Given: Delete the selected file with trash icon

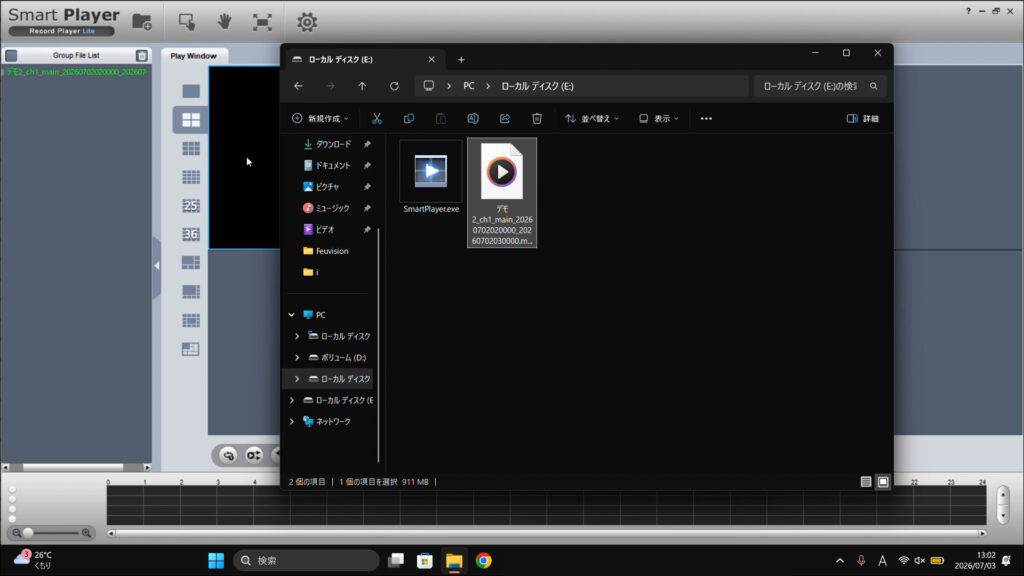Looking at the screenshot, I should pyautogui.click(x=537, y=118).
